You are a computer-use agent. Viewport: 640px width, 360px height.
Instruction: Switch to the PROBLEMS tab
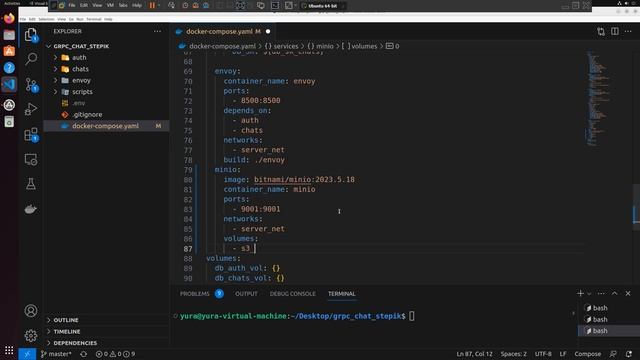[x=194, y=293]
